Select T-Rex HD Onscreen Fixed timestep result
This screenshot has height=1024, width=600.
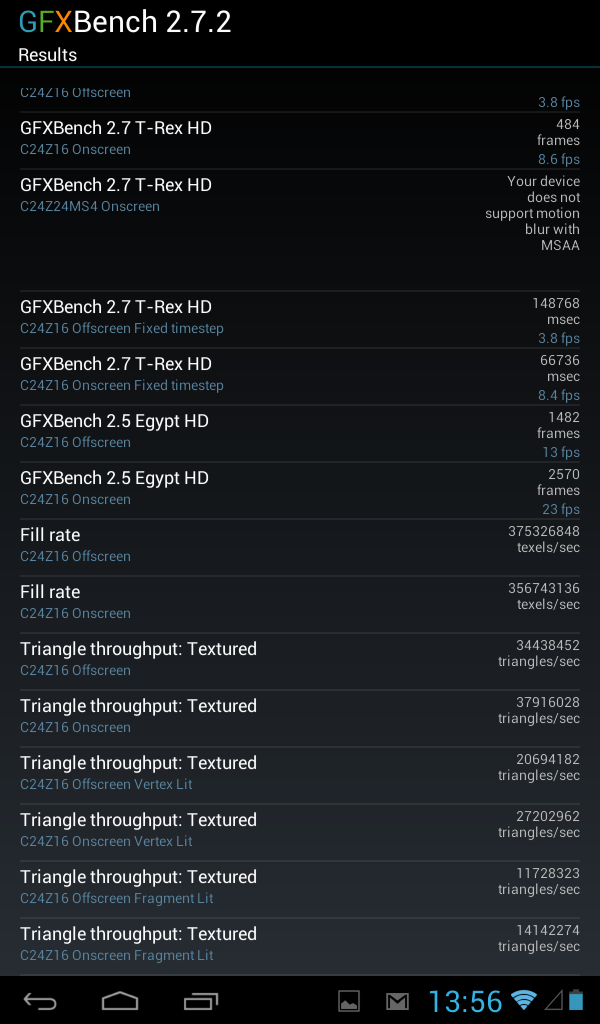click(300, 377)
